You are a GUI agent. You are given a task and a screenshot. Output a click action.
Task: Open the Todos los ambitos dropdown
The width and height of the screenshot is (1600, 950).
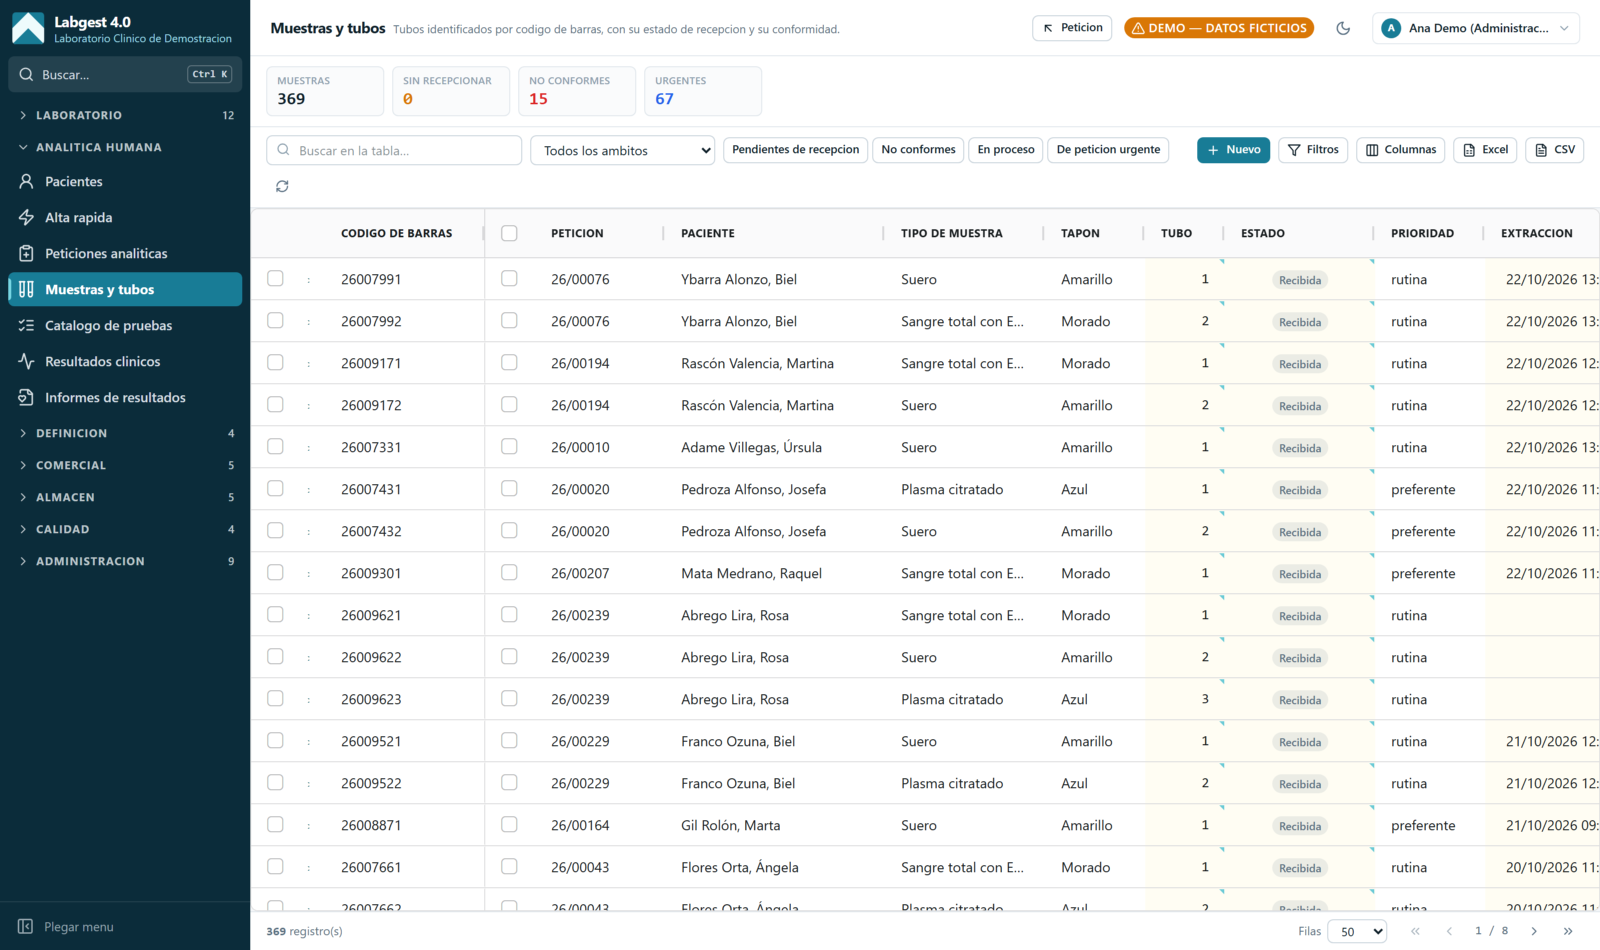[622, 150]
